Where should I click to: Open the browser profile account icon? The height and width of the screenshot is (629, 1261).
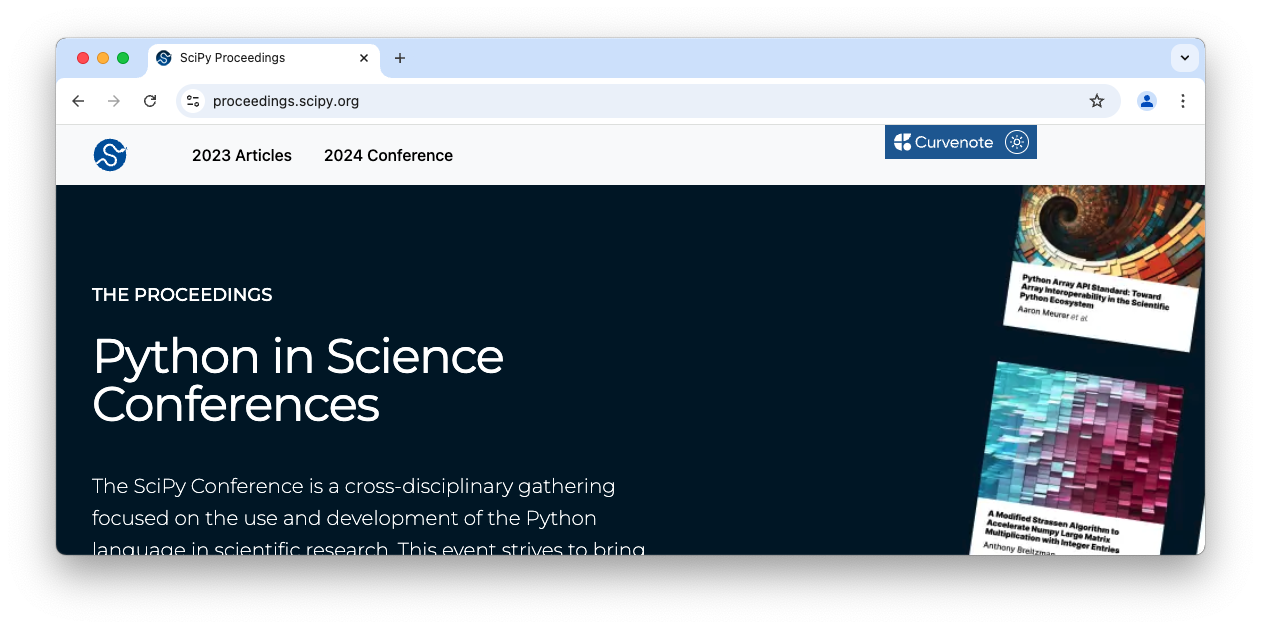(1146, 101)
